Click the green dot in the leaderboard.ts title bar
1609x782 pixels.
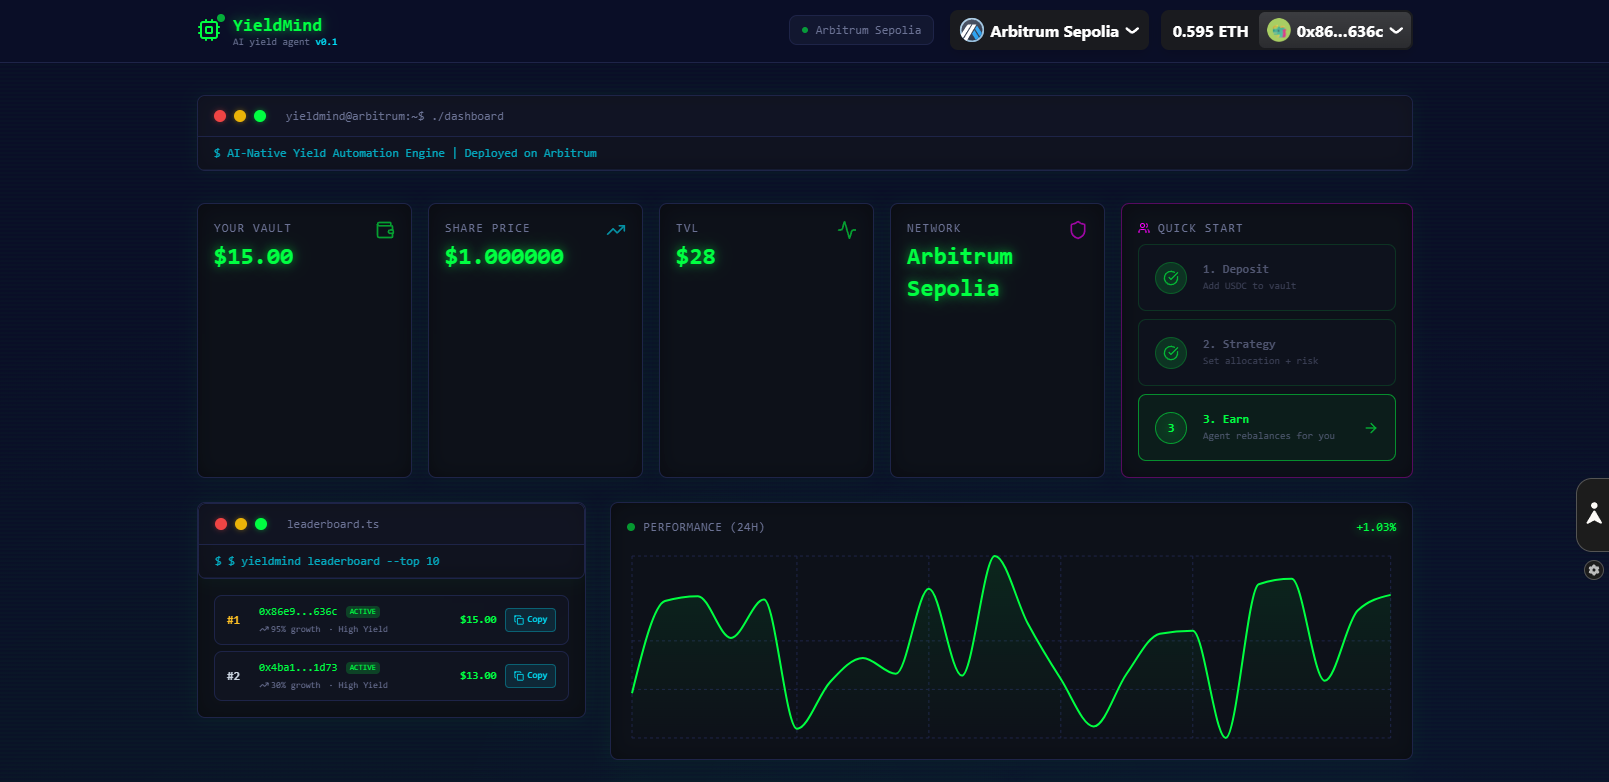pyautogui.click(x=261, y=524)
